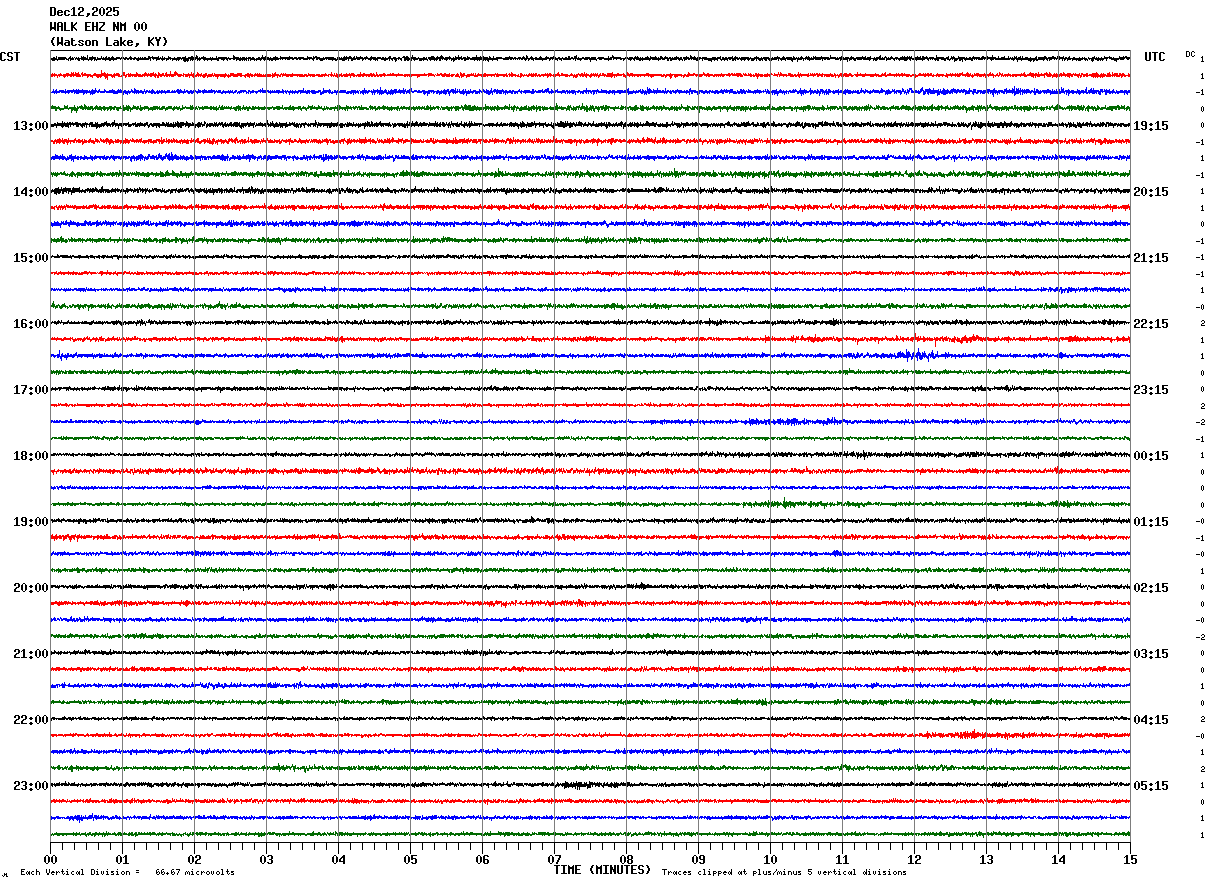Screen dimensions: 1210x886
Task: Click the 22:15 UTC time label
Action: point(1151,324)
